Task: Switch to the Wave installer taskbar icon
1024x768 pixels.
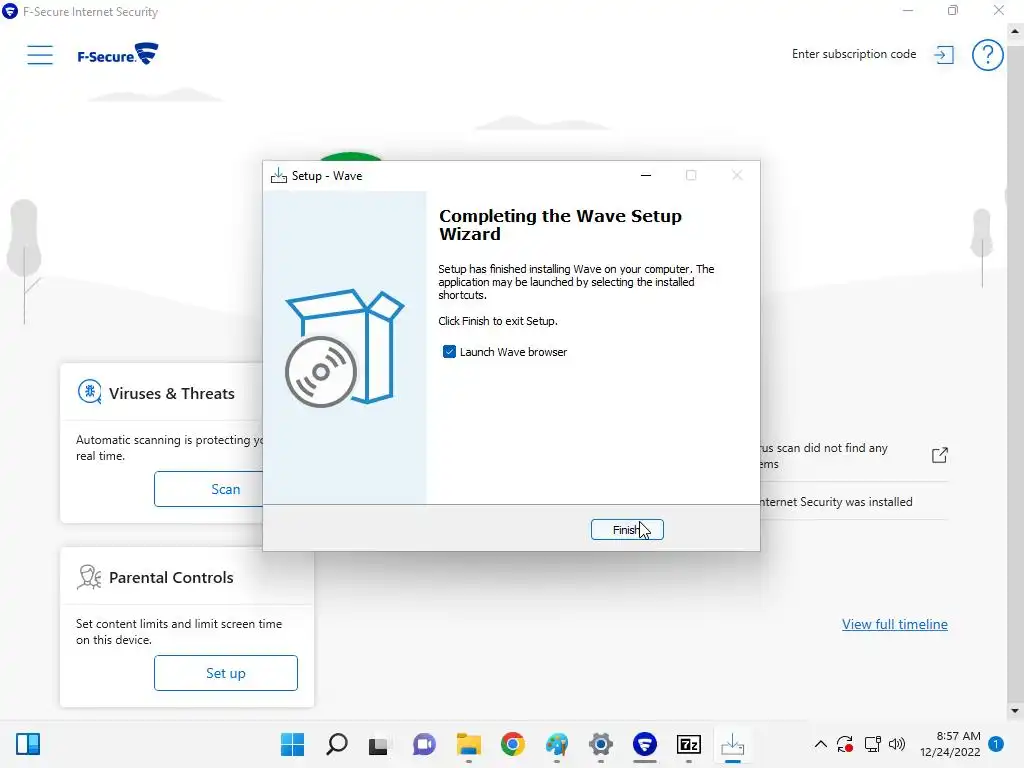Action: coord(733,744)
